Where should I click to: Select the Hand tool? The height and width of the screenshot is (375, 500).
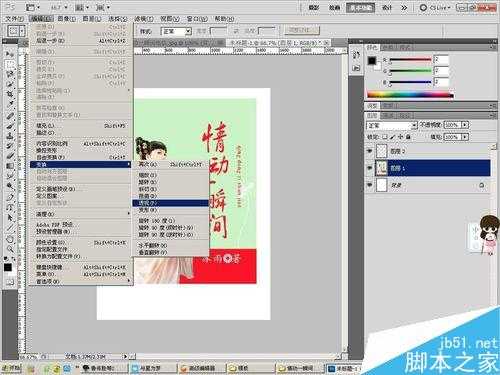10,239
